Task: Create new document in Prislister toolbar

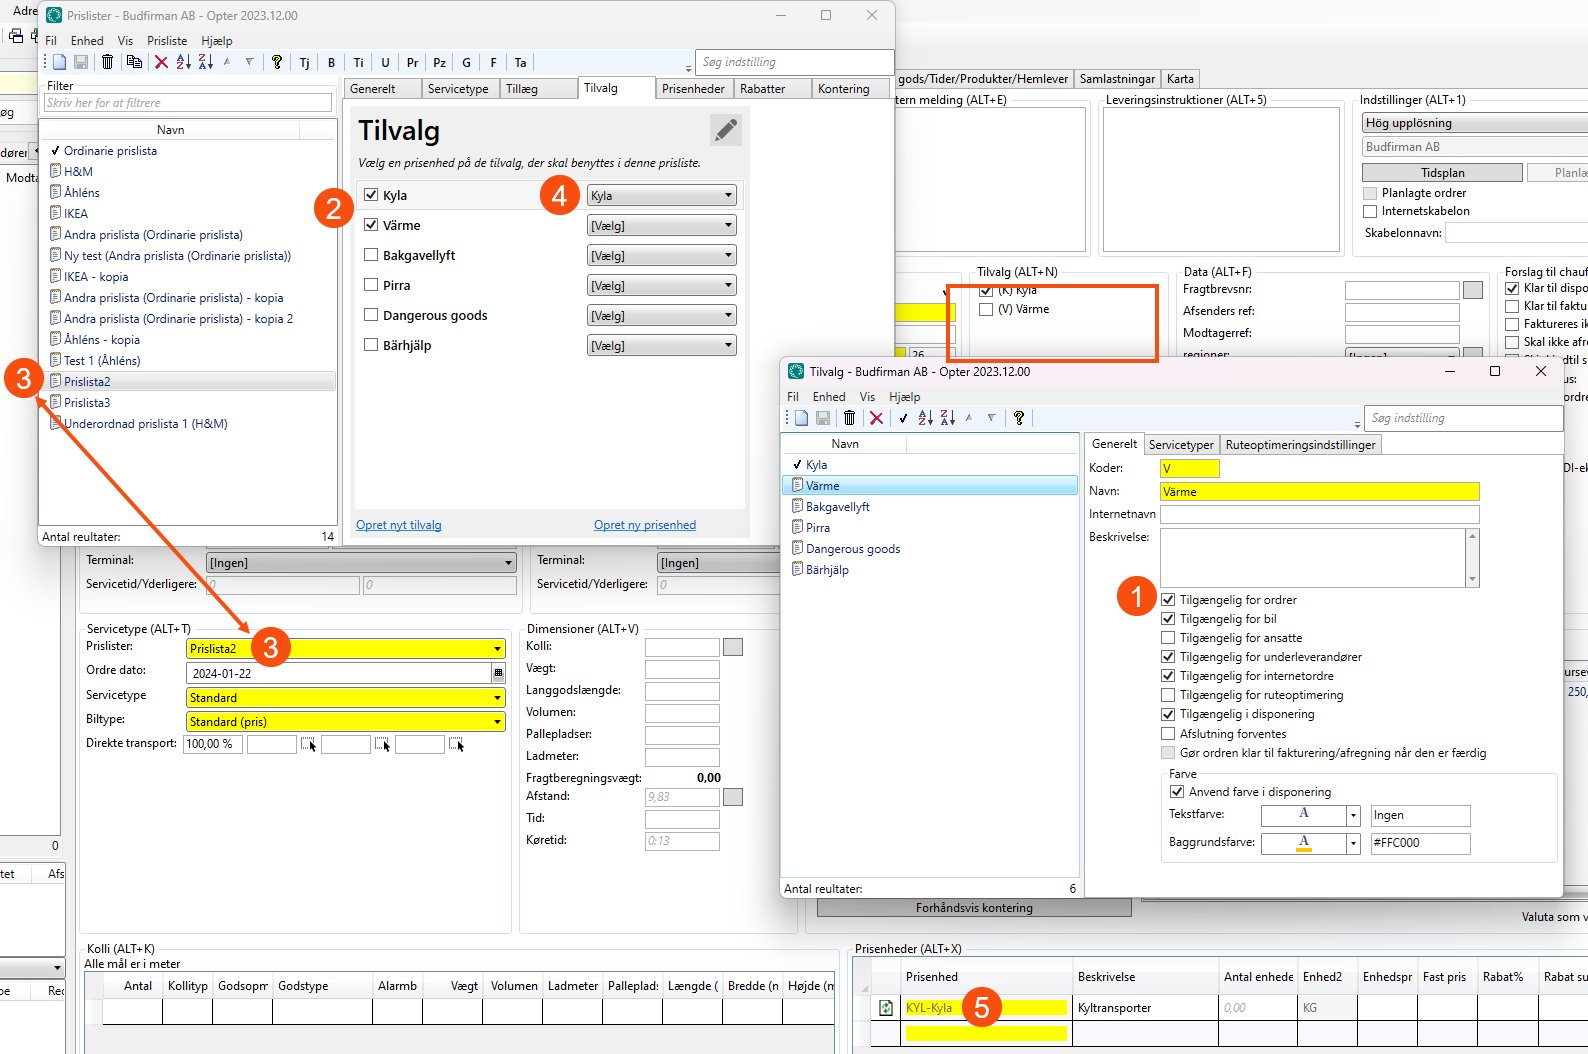Action: click(60, 62)
